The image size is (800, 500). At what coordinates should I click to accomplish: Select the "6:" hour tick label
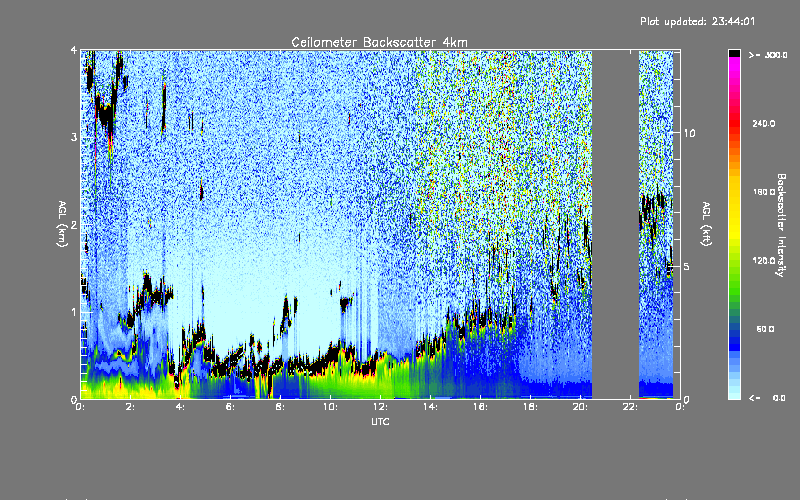[x=231, y=407]
